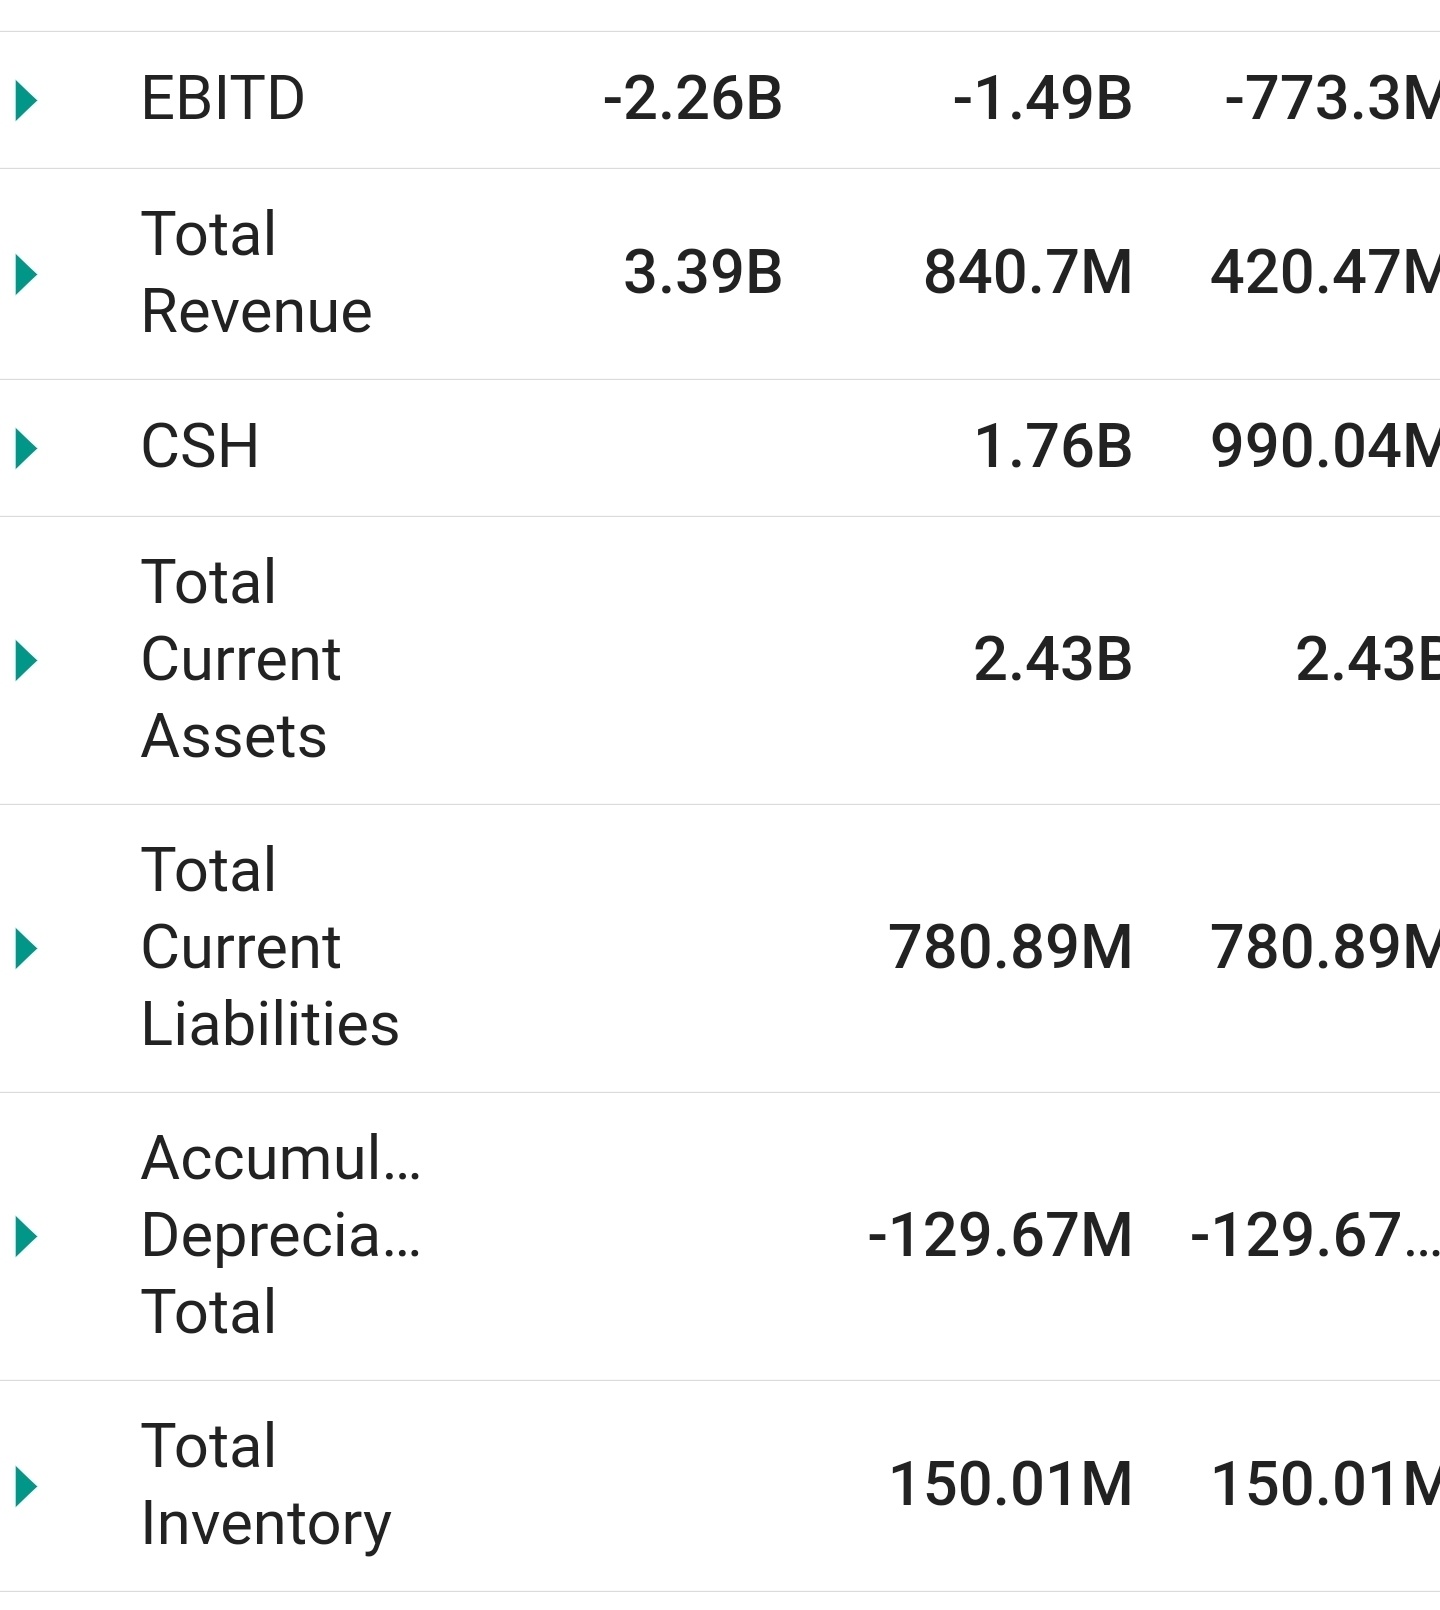The image size is (1440, 1610).
Task: Expand the Total Inventory row arrow
Action: (27, 1486)
